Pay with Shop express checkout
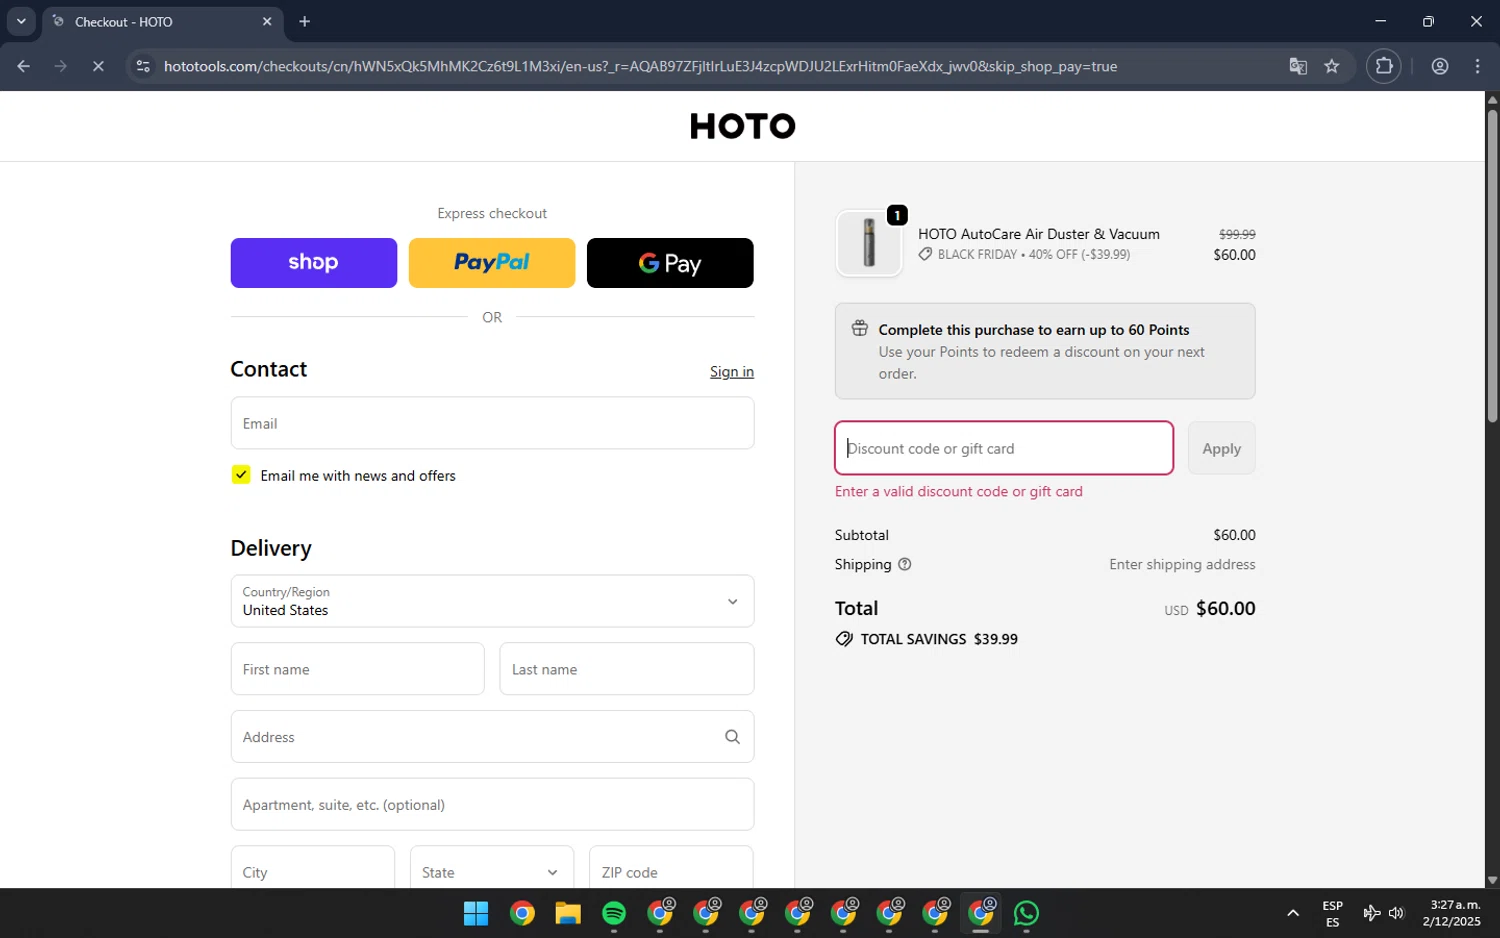 point(313,263)
